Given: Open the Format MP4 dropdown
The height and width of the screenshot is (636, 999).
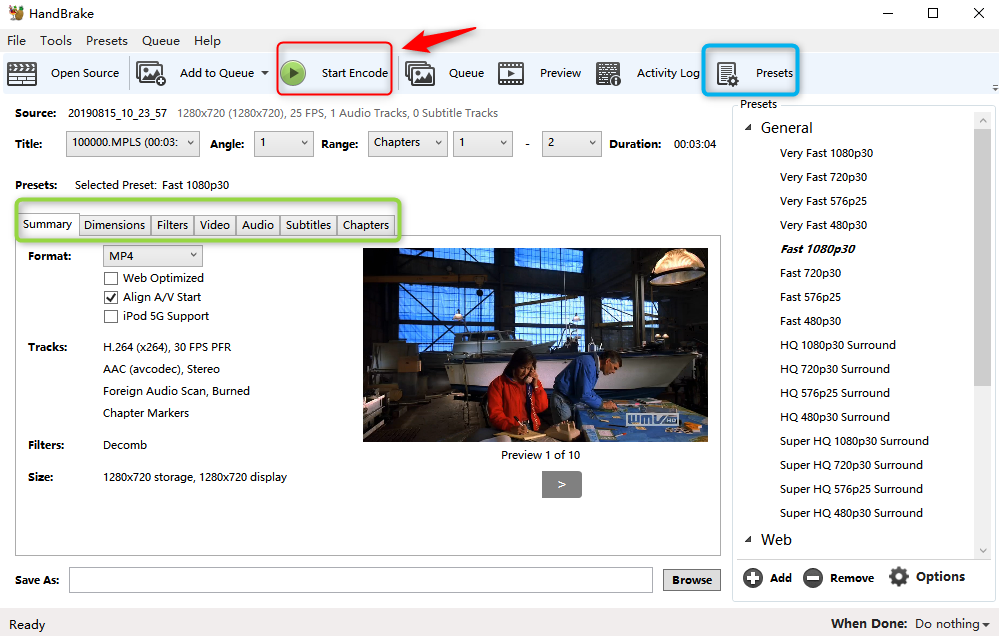Looking at the screenshot, I should [x=153, y=256].
